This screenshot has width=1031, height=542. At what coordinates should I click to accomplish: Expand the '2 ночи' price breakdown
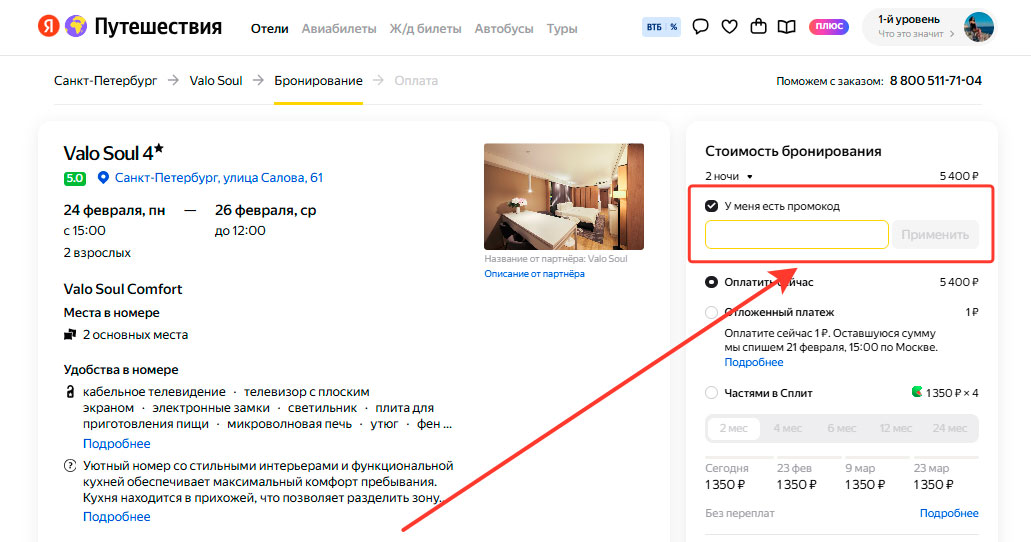click(x=729, y=176)
